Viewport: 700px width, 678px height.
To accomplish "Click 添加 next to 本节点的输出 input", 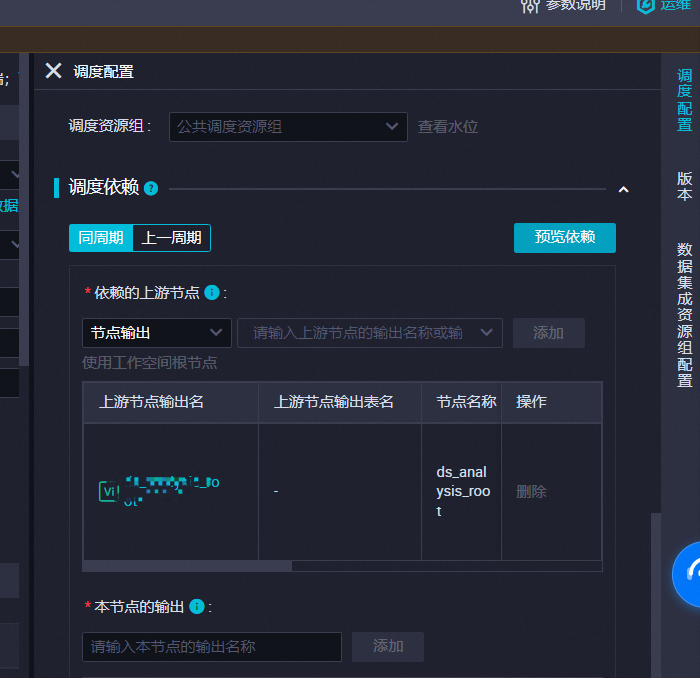I will [388, 646].
